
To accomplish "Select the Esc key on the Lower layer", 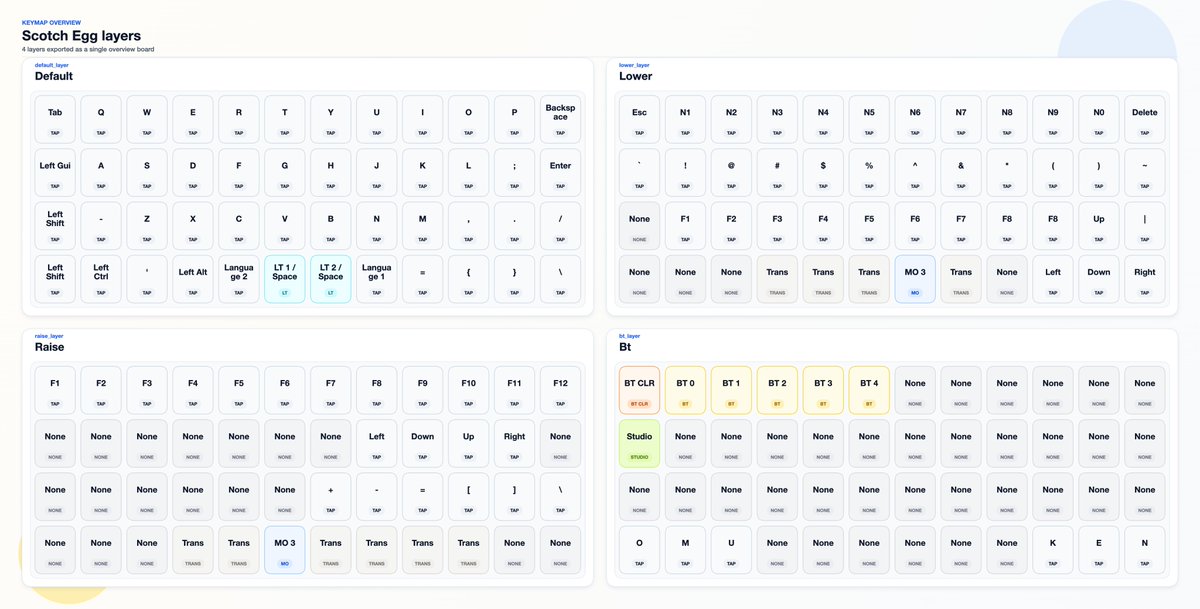I will (x=639, y=118).
